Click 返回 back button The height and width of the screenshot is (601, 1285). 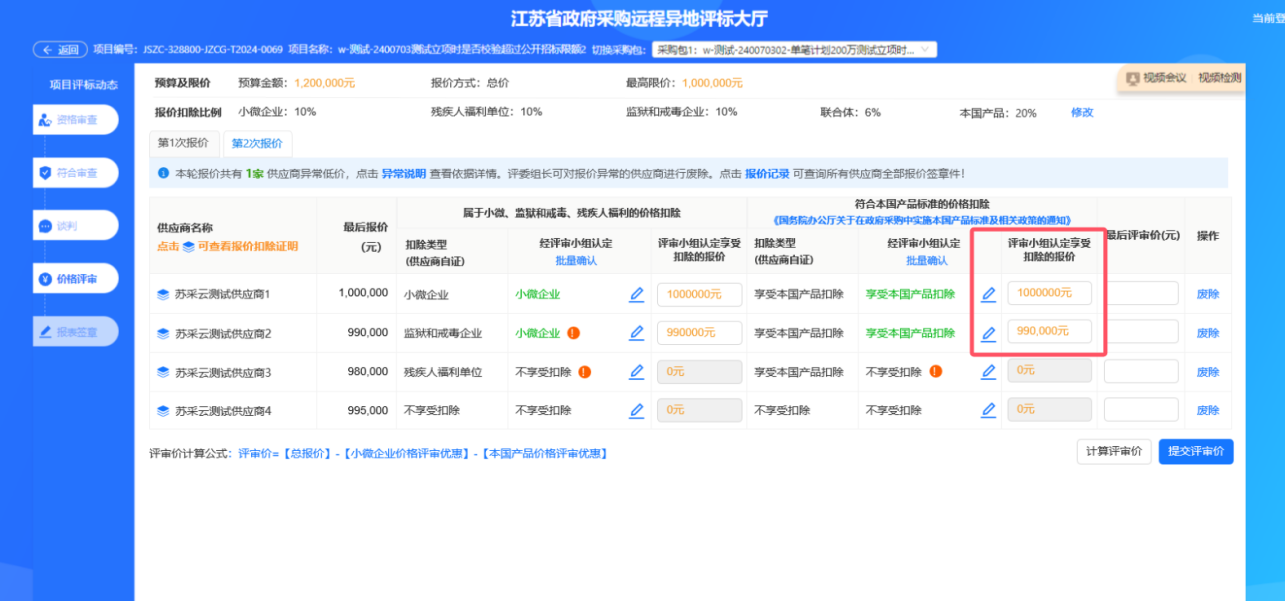[60, 49]
